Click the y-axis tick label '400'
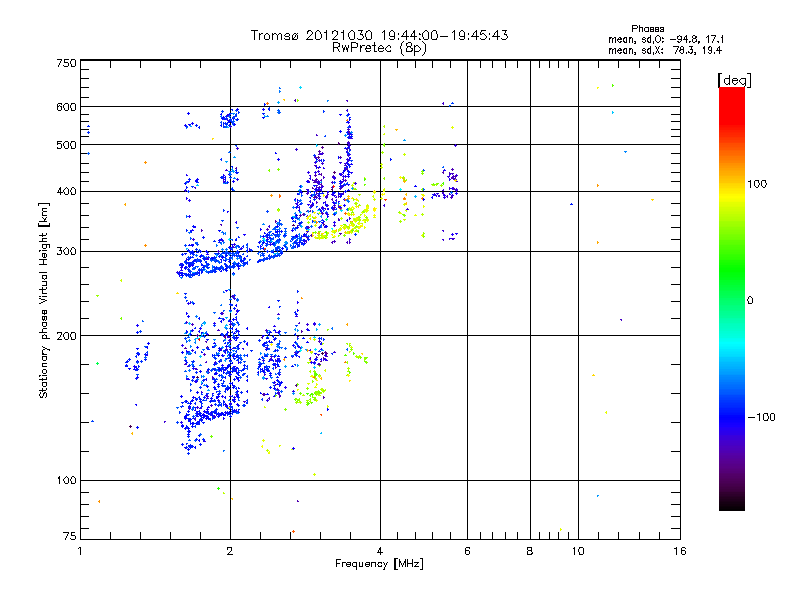800x600 pixels. click(66, 192)
